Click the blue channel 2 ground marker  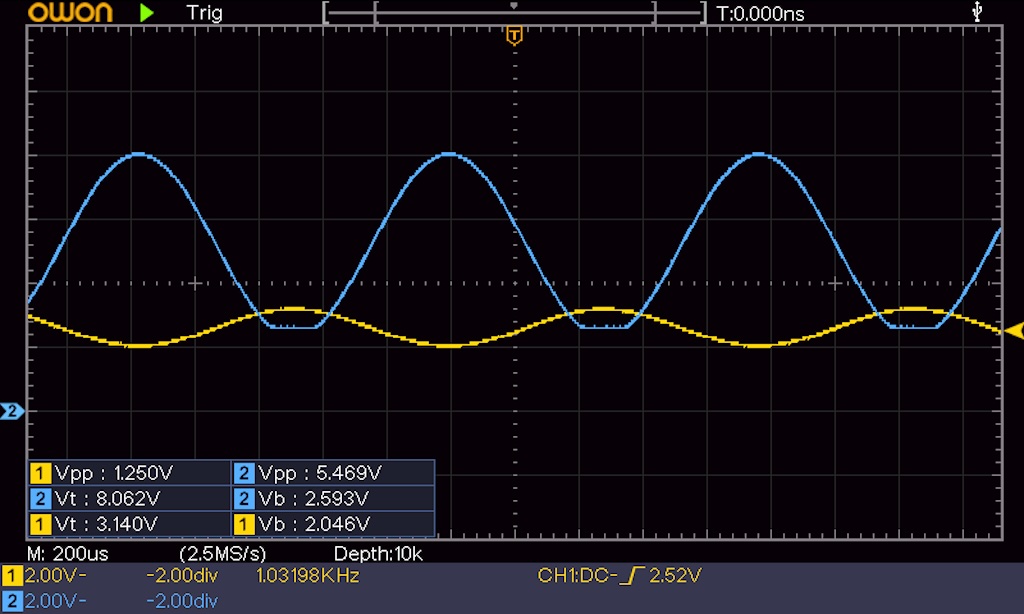[12, 411]
